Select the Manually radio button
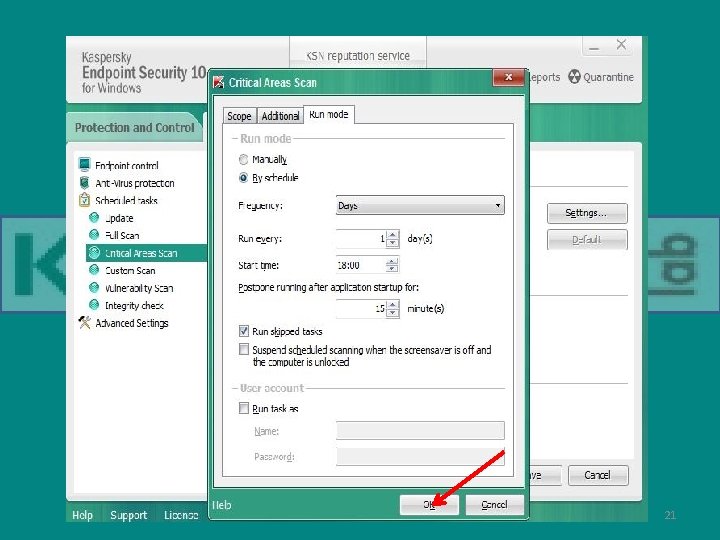The width and height of the screenshot is (720, 540). pos(243,159)
